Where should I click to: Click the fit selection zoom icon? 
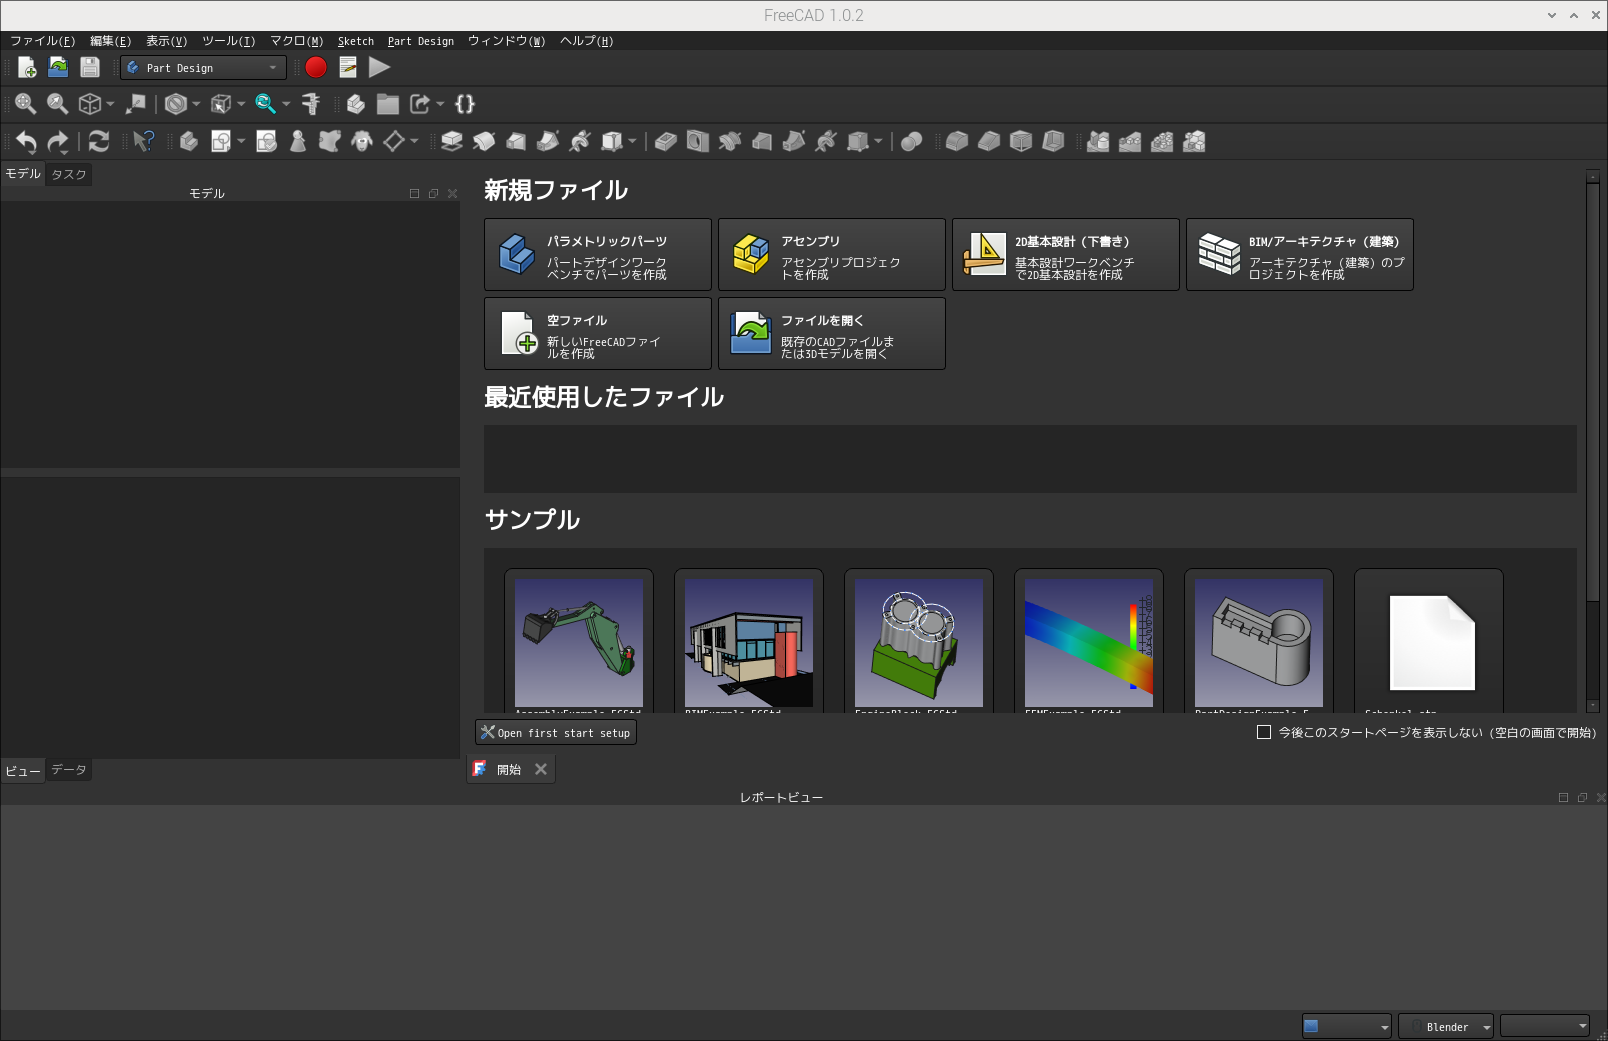tap(58, 104)
